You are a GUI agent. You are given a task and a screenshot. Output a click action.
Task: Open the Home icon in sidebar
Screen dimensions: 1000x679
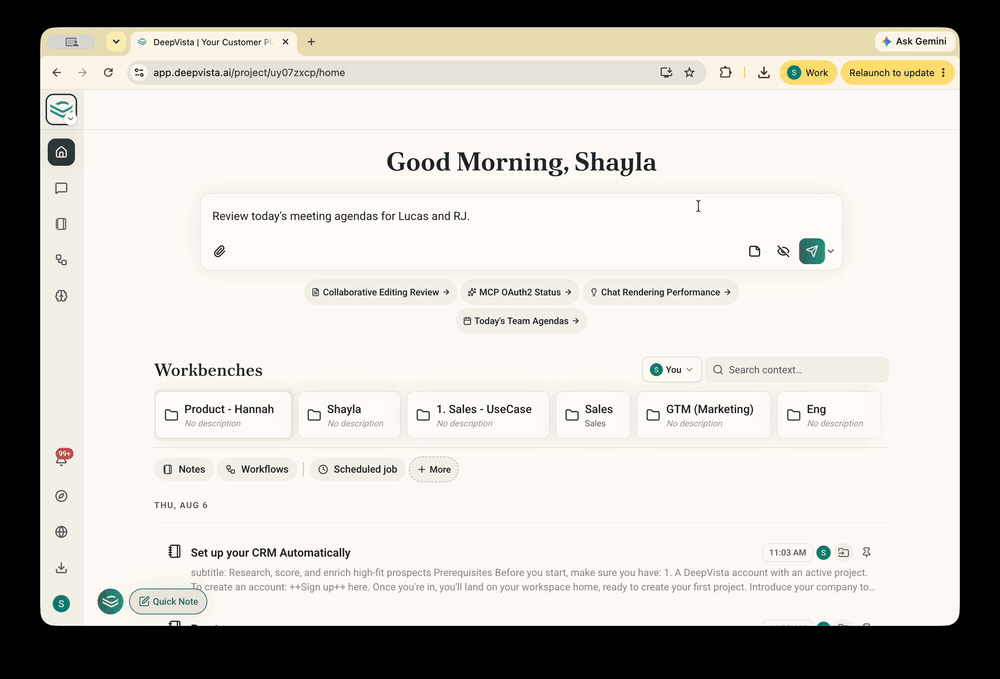click(x=61, y=152)
